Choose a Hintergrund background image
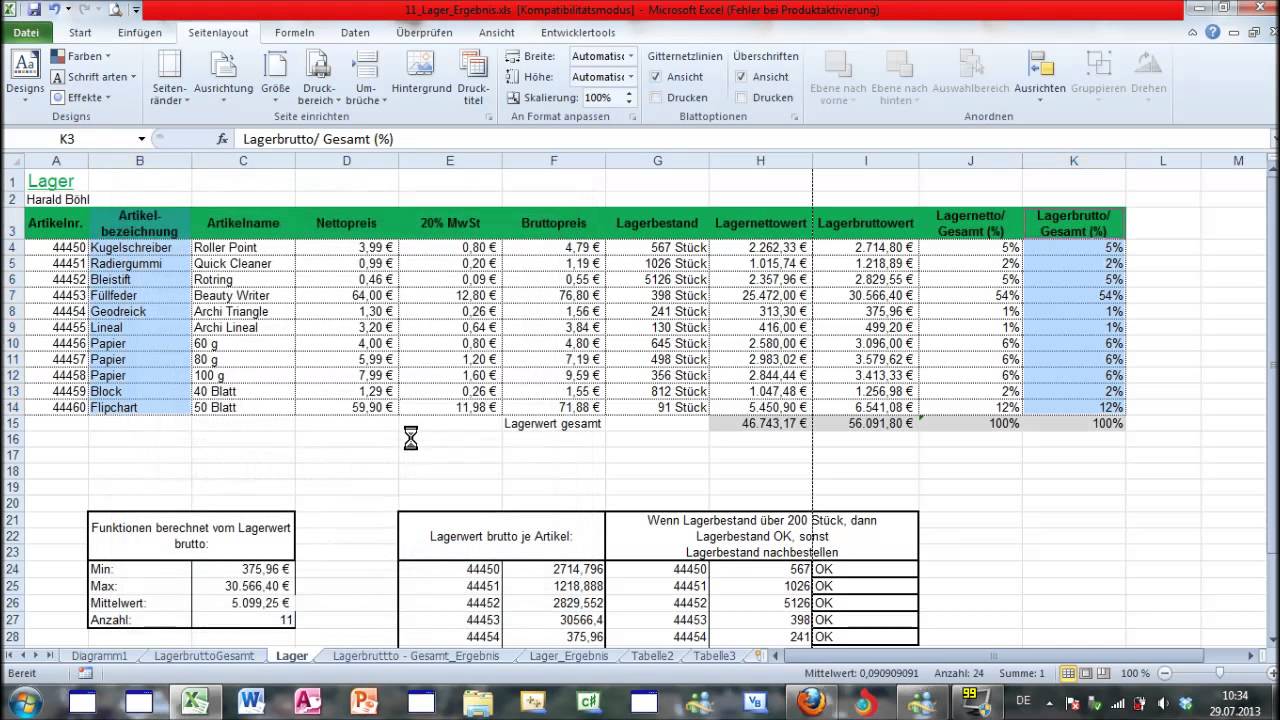Image resolution: width=1280 pixels, height=720 pixels. 421,73
